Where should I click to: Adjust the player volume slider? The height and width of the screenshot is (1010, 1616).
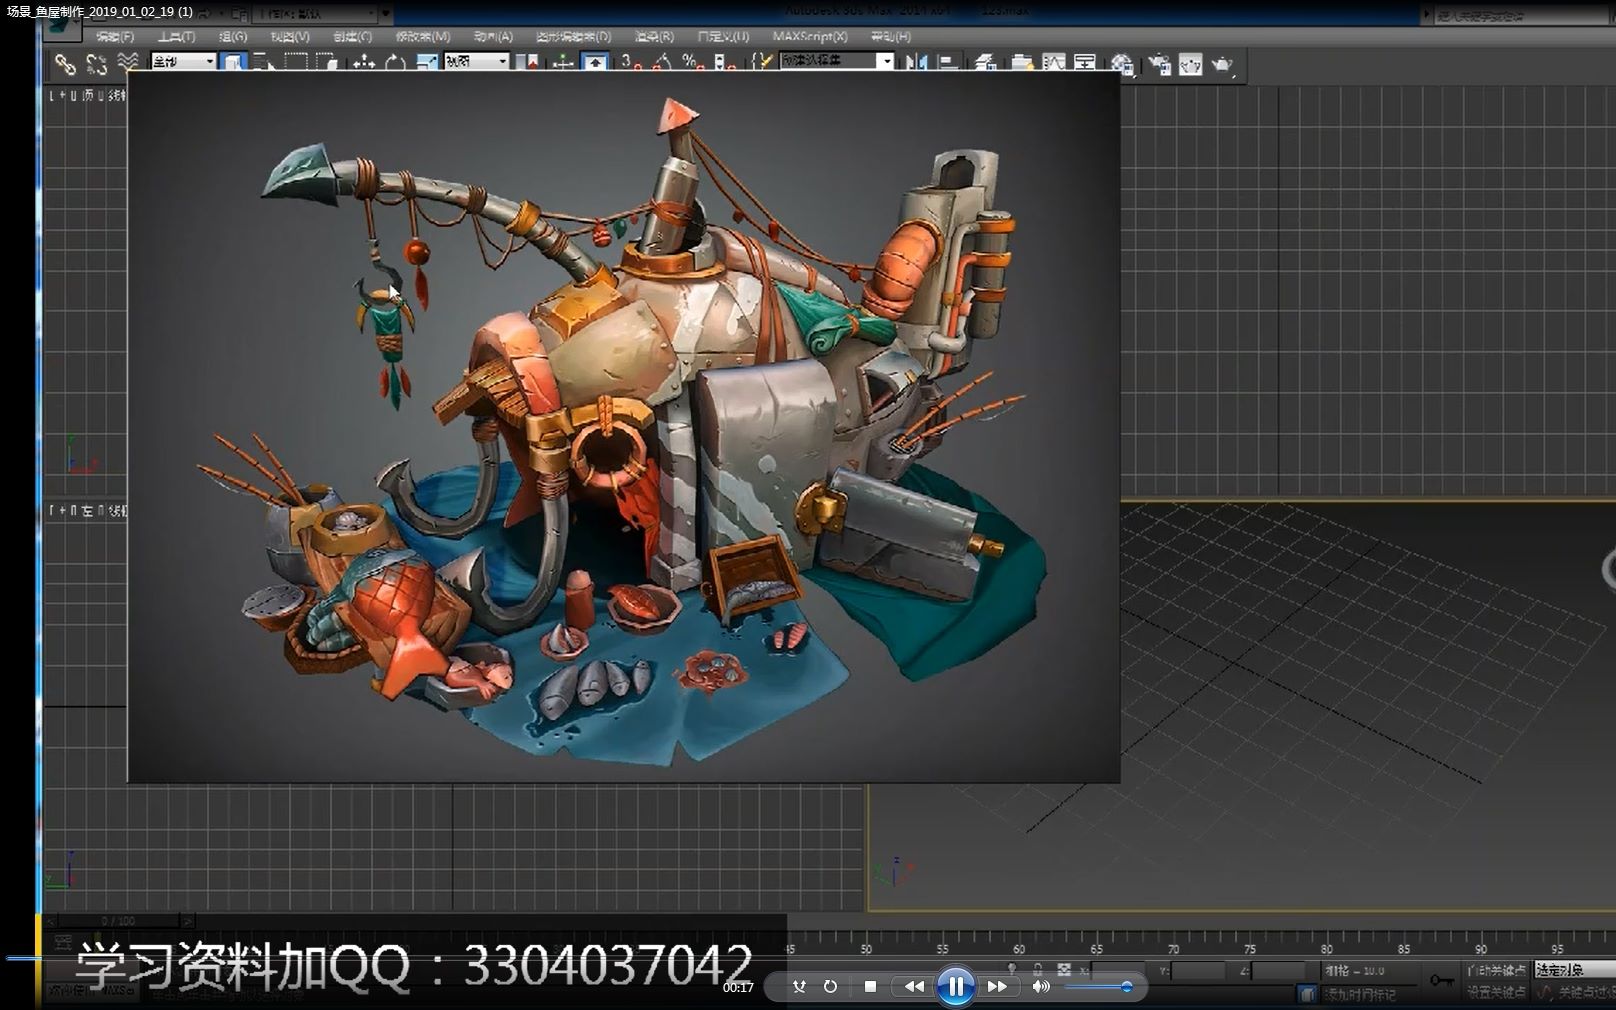1098,987
